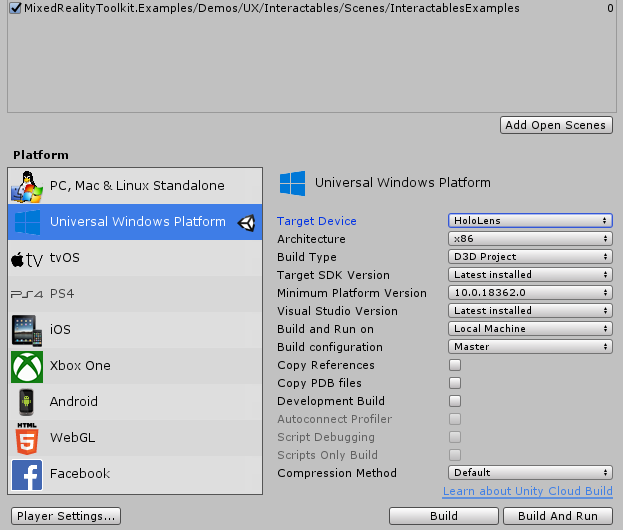Uncheck the InteractablesExamples scene checkbox

(x=15, y=8)
